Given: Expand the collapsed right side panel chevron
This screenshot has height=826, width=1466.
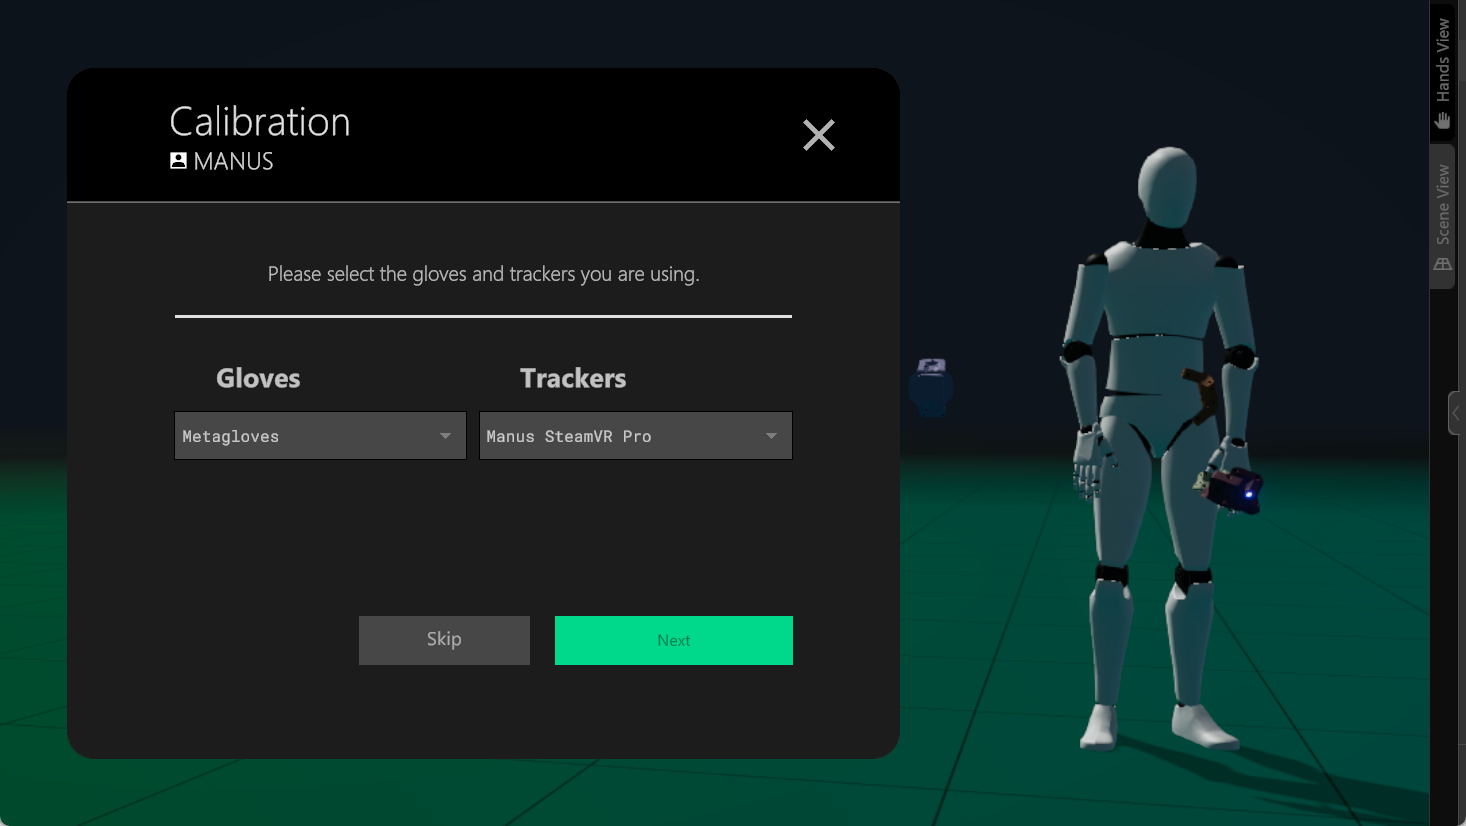Looking at the screenshot, I should pos(1456,413).
